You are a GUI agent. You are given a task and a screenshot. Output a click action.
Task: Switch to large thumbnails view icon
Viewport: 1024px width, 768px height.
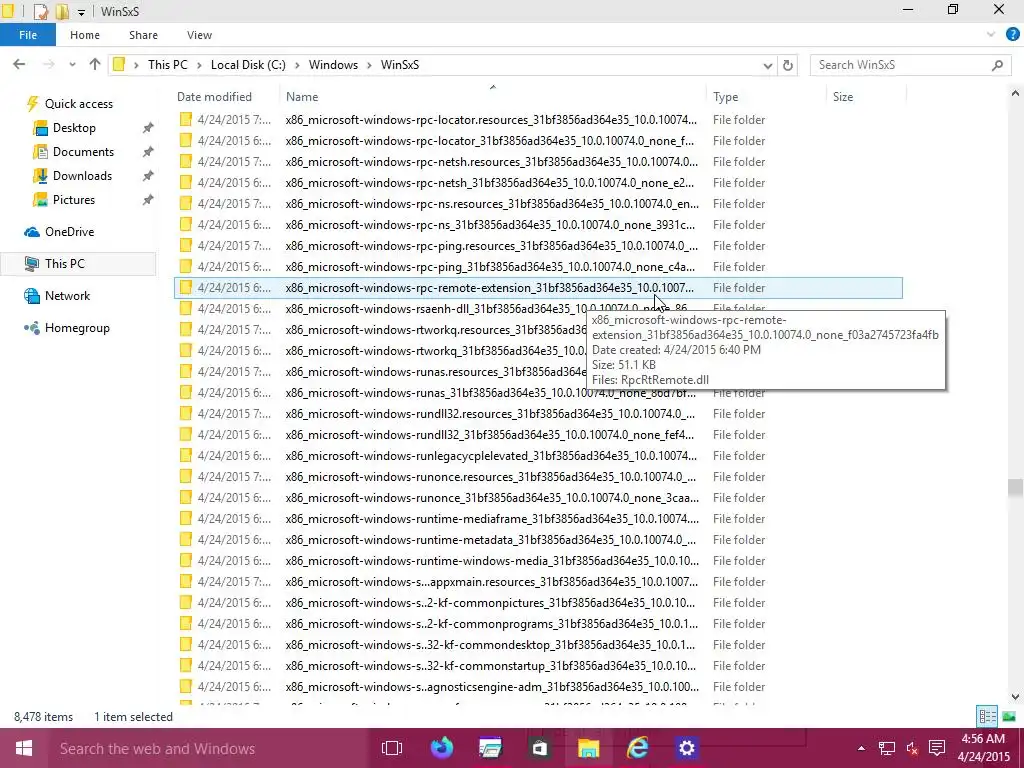1009,716
